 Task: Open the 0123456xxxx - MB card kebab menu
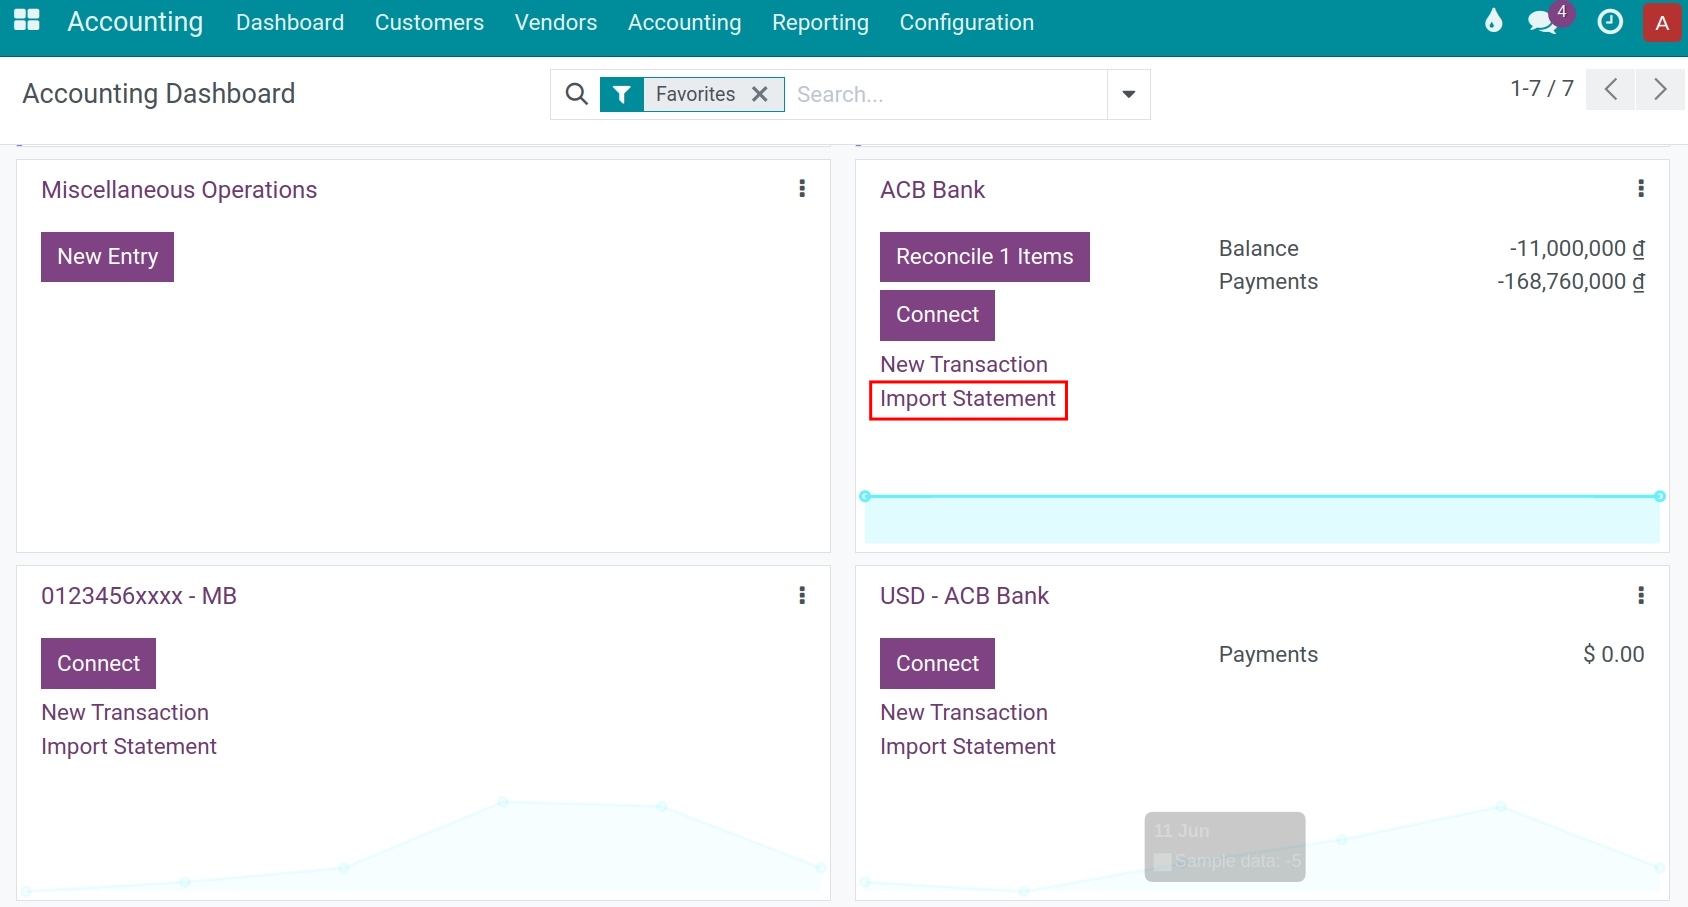point(802,596)
